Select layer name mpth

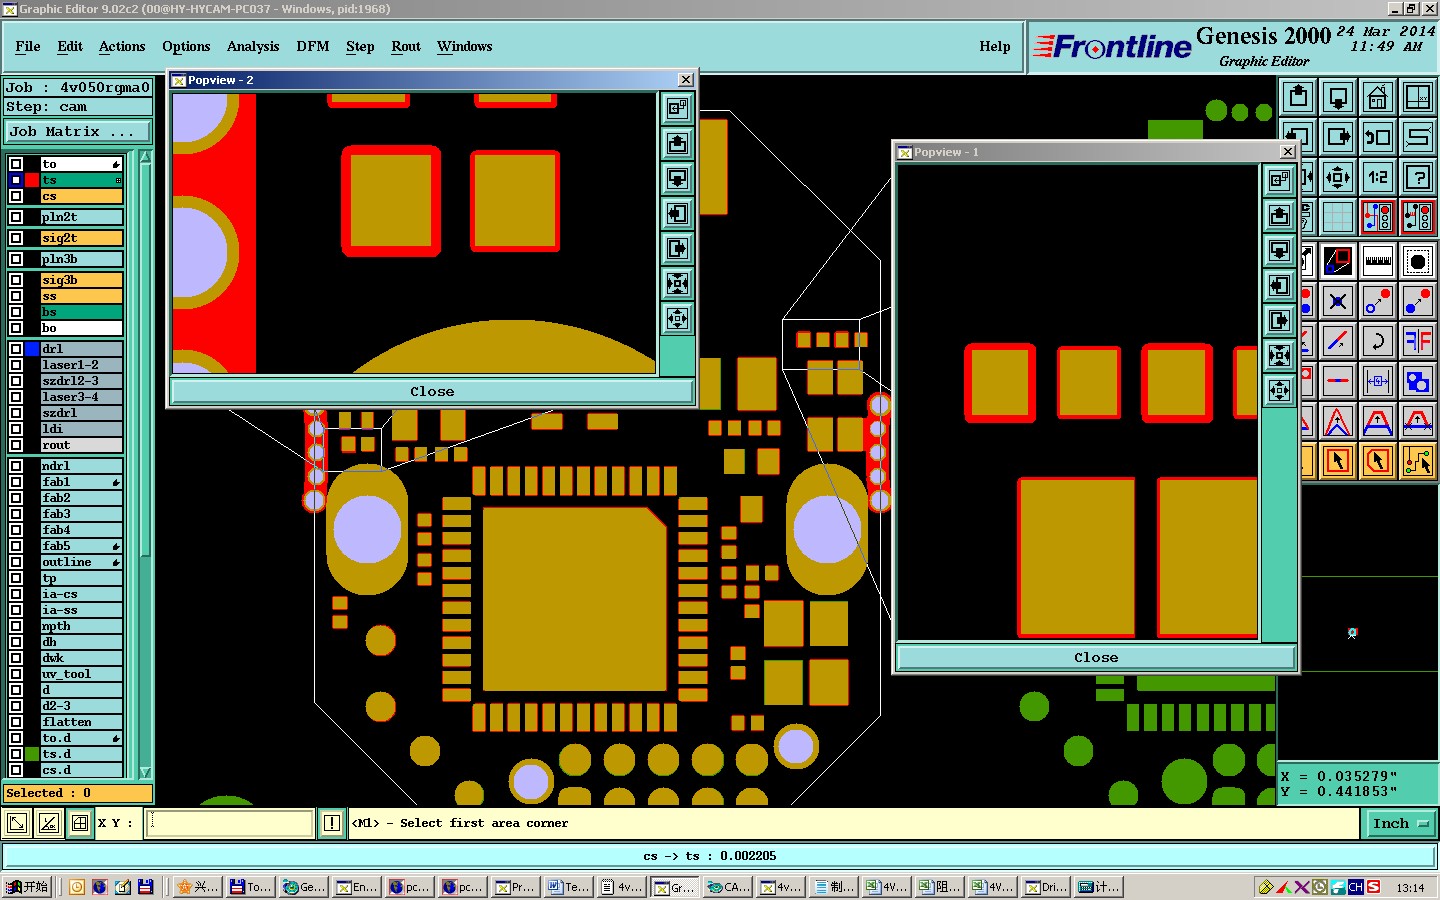(x=81, y=626)
